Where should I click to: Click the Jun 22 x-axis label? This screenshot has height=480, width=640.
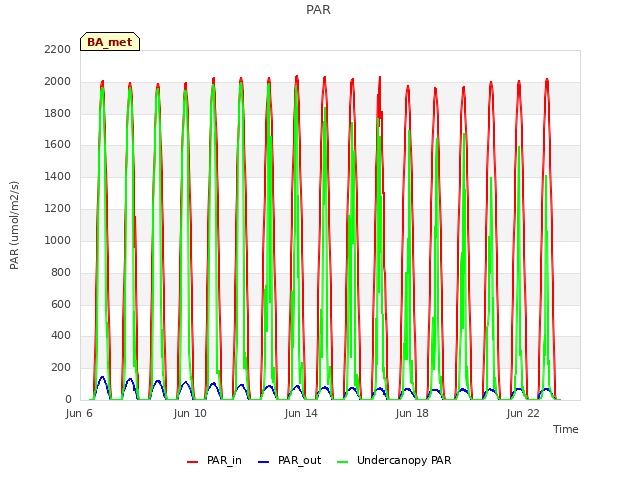pyautogui.click(x=523, y=413)
